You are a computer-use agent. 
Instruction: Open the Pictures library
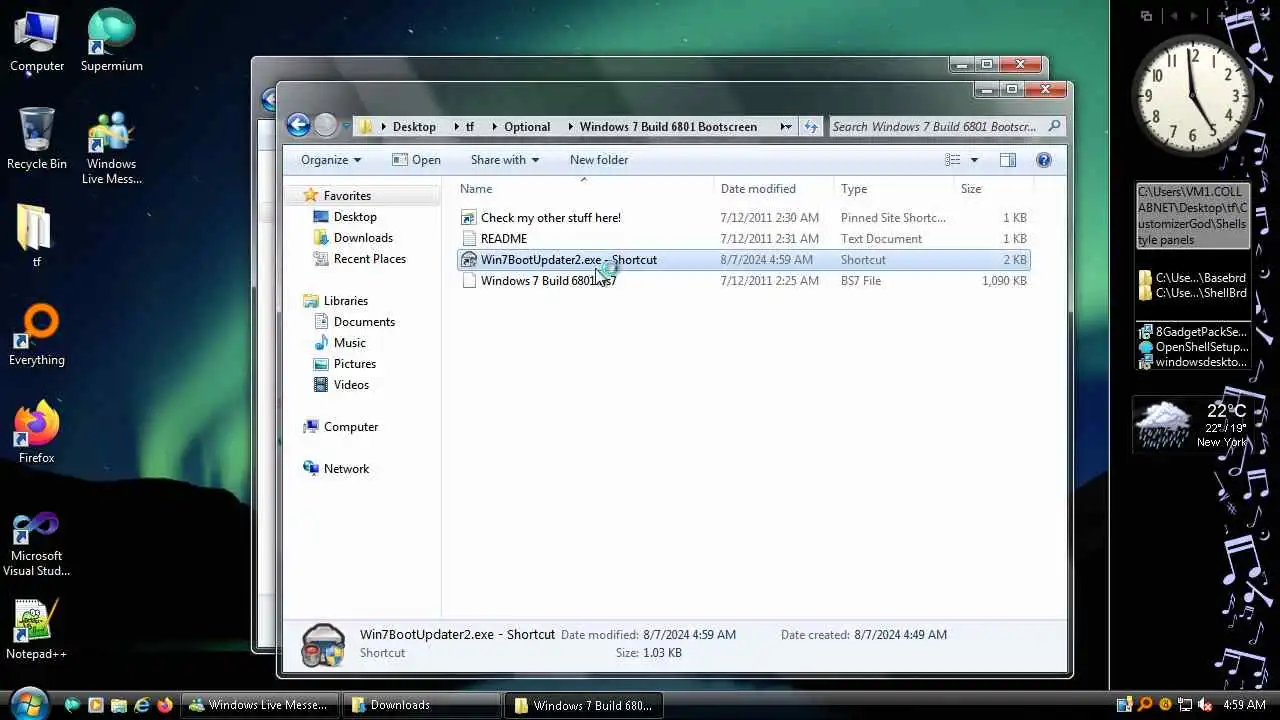click(x=355, y=364)
